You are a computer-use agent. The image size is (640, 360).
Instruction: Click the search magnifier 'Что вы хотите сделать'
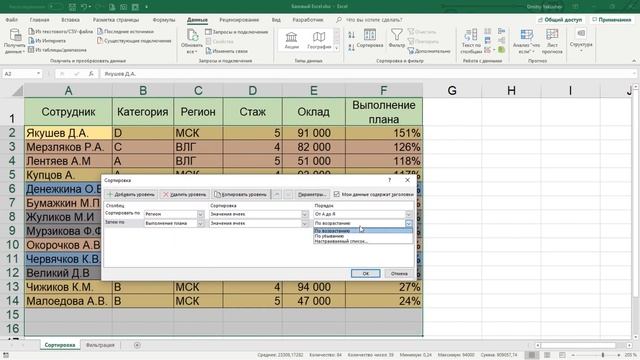(x=339, y=20)
